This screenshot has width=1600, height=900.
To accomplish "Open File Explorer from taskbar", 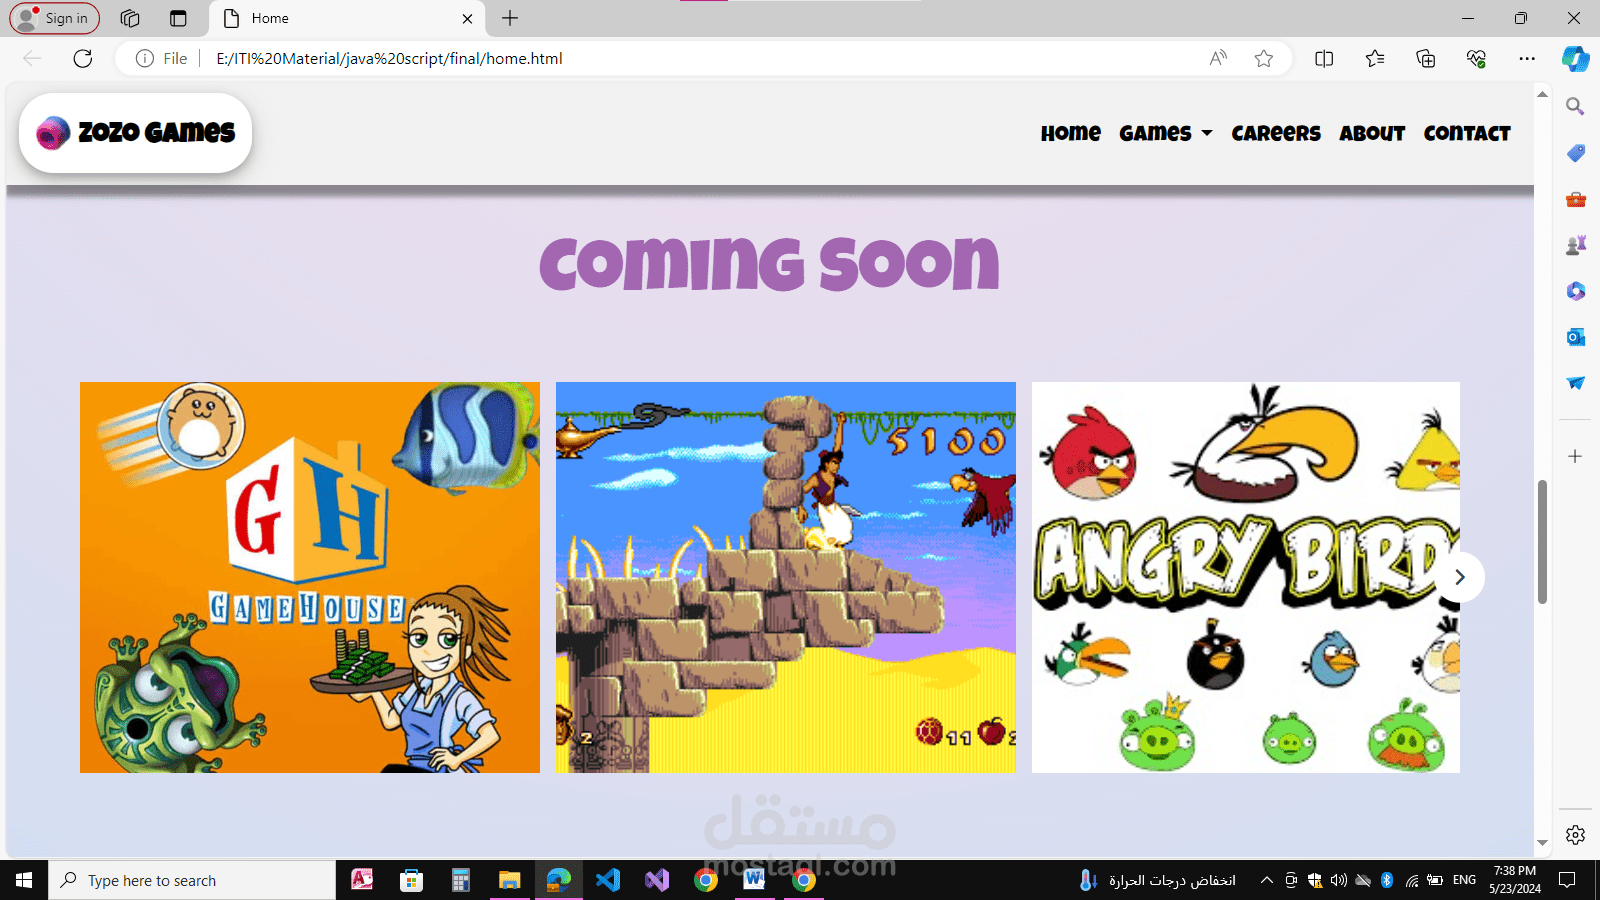I will pos(510,880).
